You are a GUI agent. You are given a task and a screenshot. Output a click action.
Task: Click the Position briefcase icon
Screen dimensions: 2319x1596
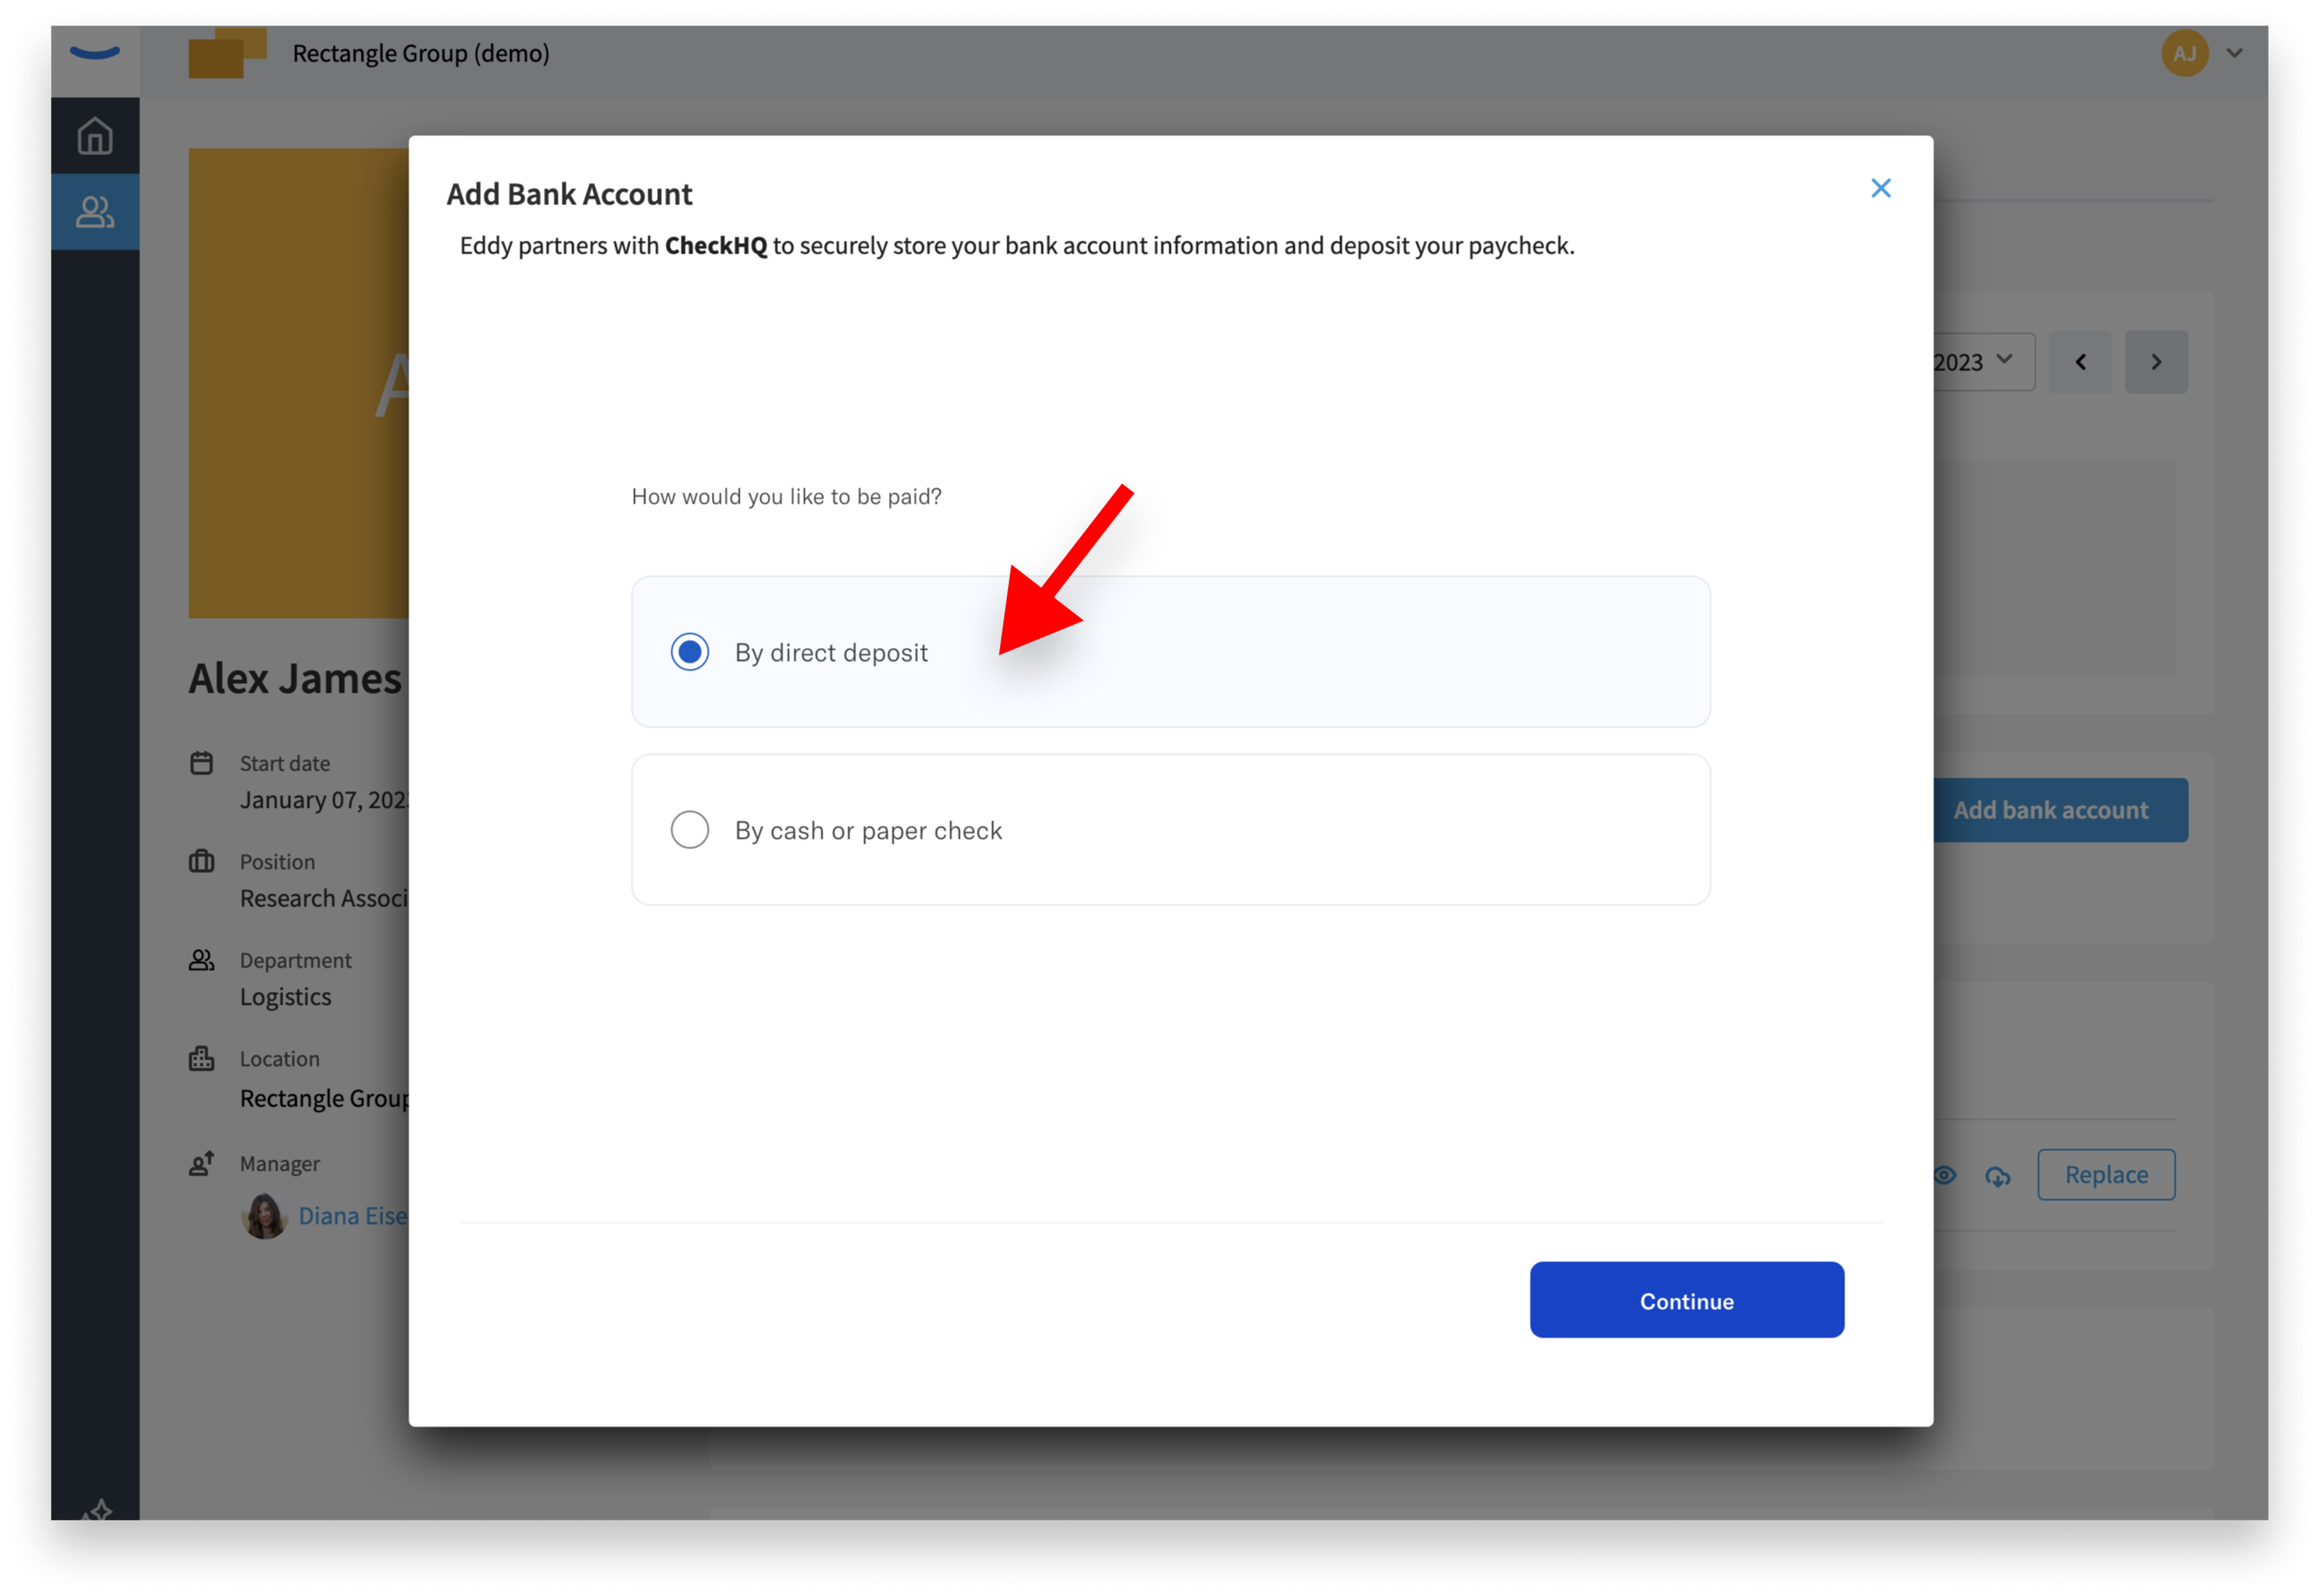[x=201, y=861]
